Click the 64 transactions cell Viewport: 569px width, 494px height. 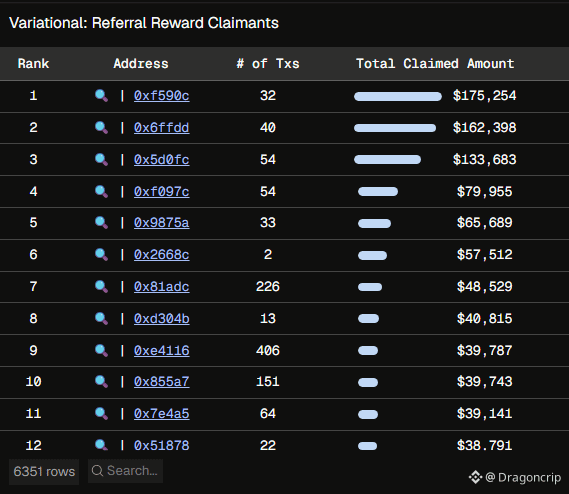[268, 414]
